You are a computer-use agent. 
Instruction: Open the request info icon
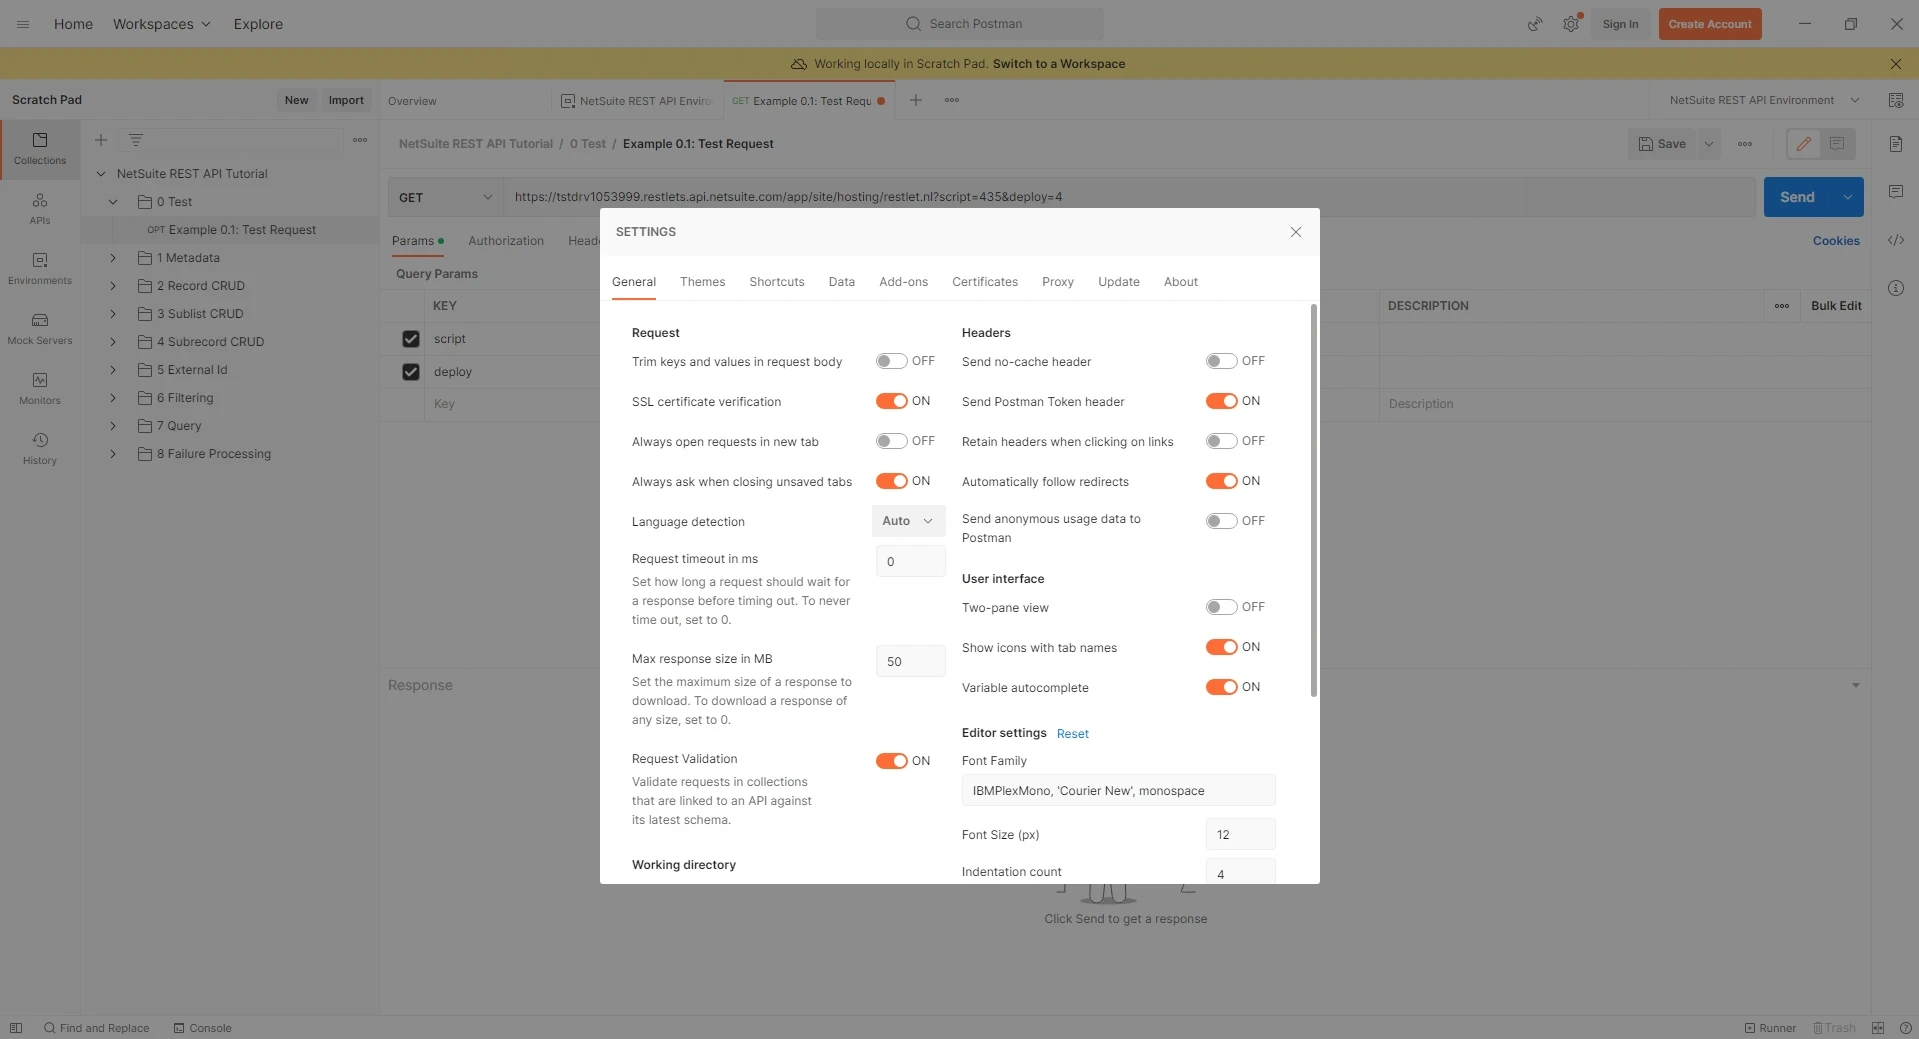(1896, 288)
